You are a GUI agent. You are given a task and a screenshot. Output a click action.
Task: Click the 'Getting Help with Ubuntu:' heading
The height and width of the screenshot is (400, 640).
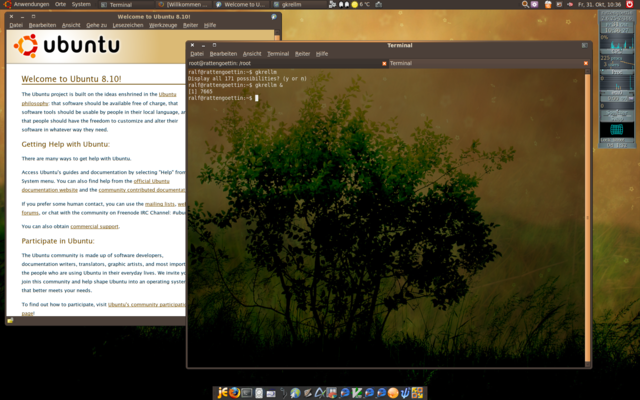click(66, 144)
